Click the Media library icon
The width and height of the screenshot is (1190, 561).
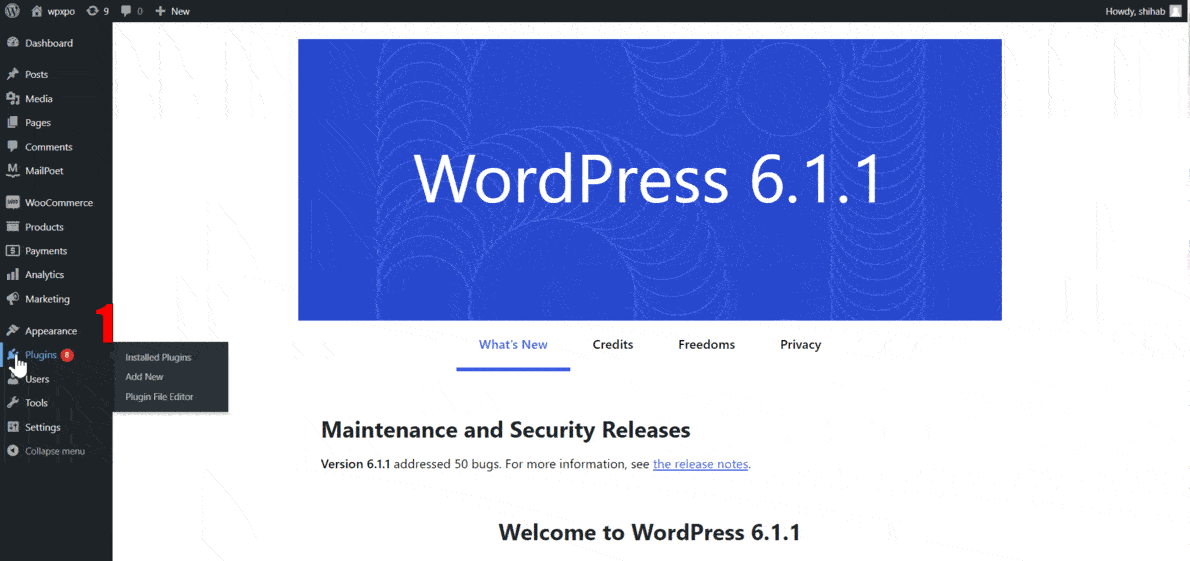point(12,99)
